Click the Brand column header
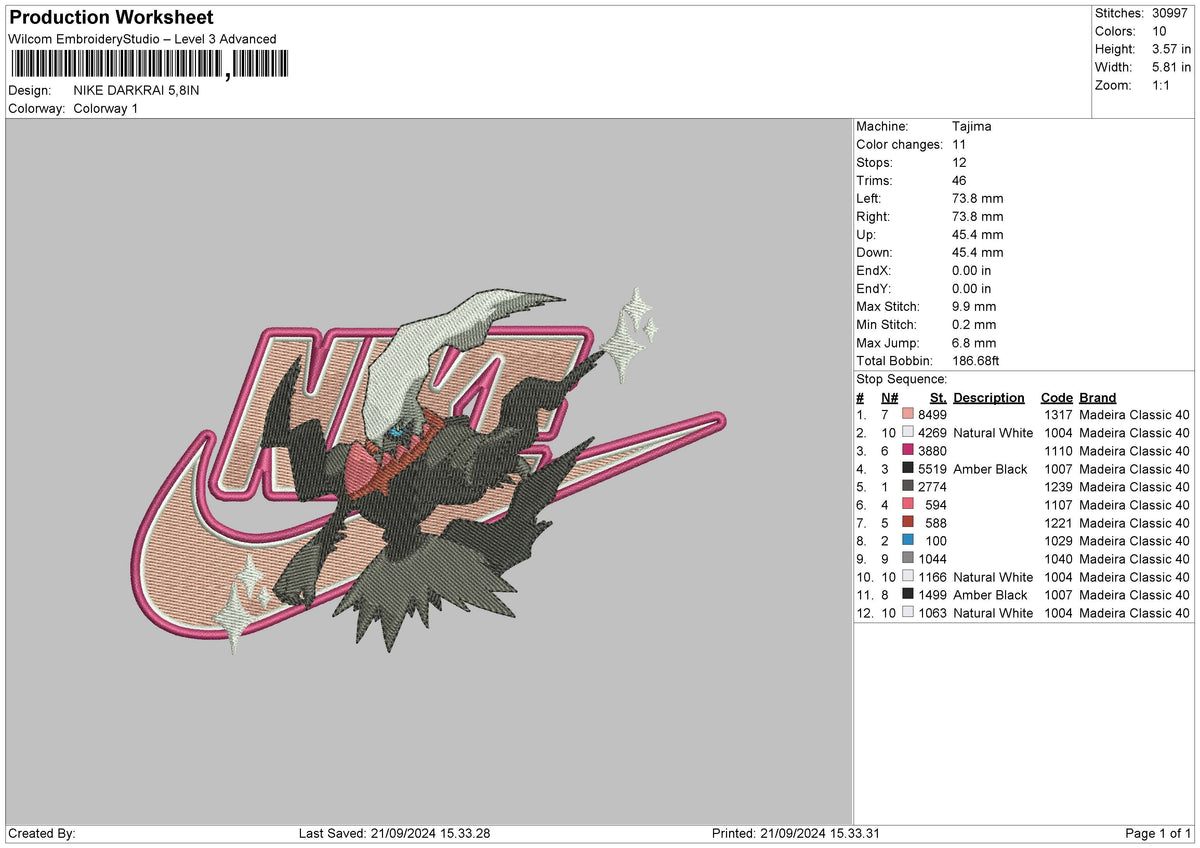Screen dimensions: 1200x848 1098,398
